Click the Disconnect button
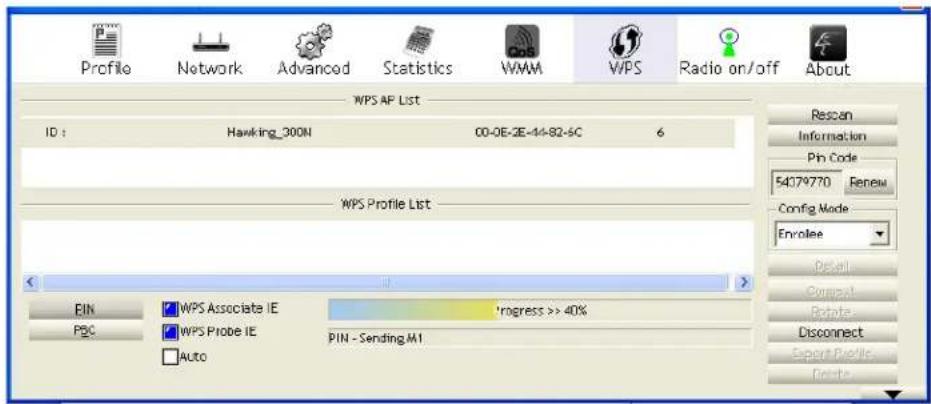 pos(832,332)
